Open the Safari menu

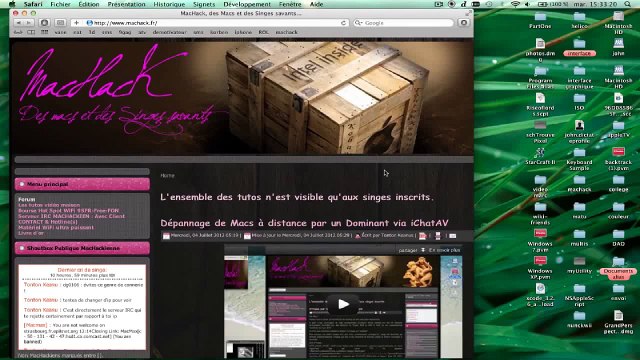[x=33, y=4]
